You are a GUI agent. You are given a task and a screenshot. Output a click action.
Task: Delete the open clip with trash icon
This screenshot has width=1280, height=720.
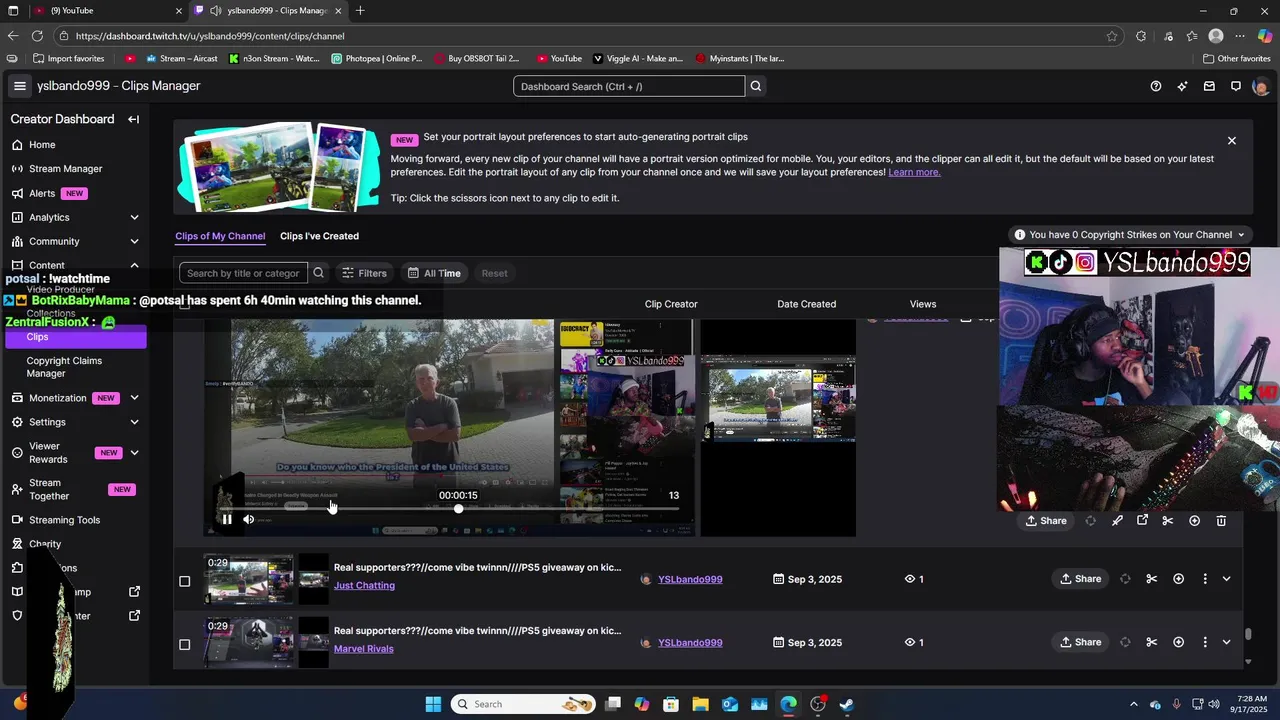click(1221, 521)
